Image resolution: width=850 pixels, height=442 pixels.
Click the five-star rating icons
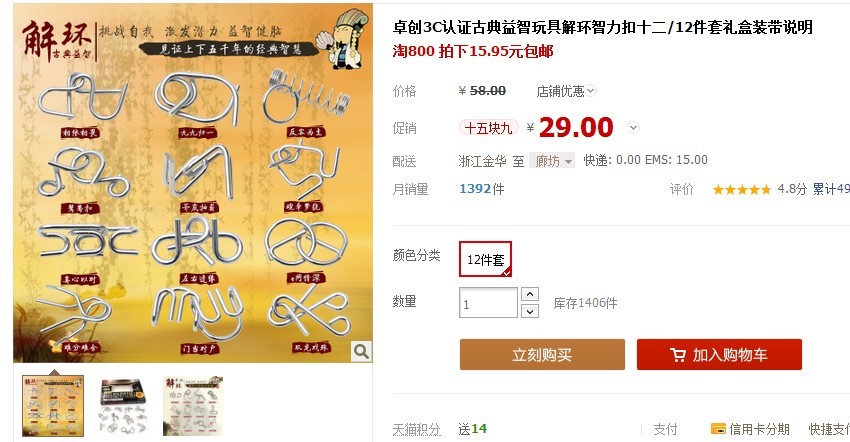[742, 189]
